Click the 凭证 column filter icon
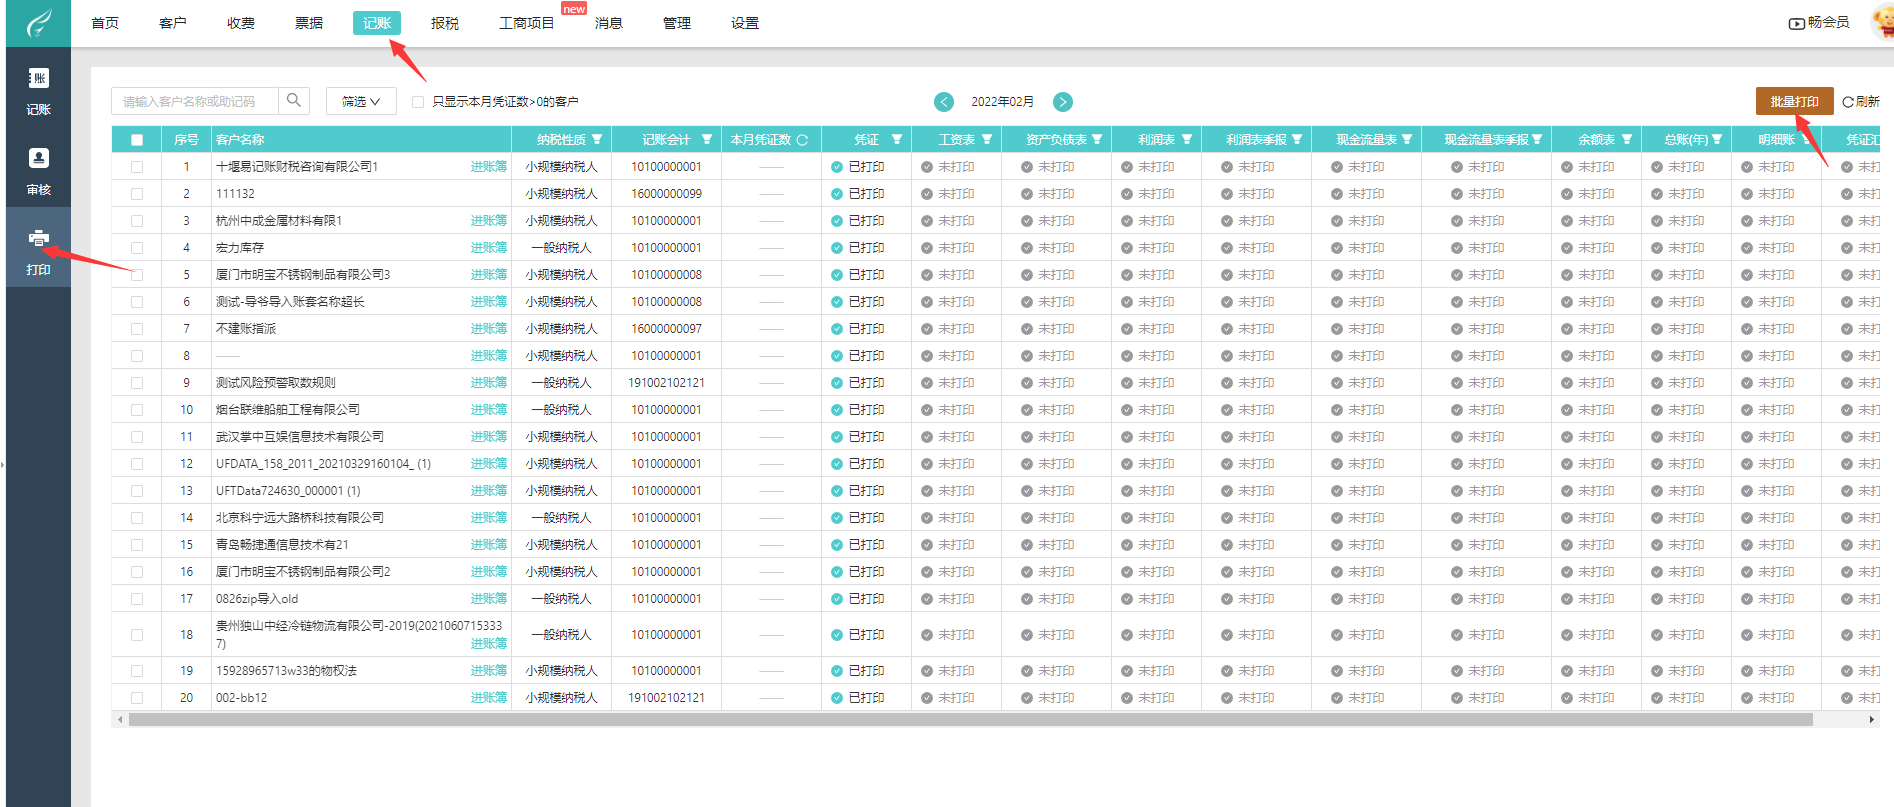1894x807 pixels. (x=897, y=140)
